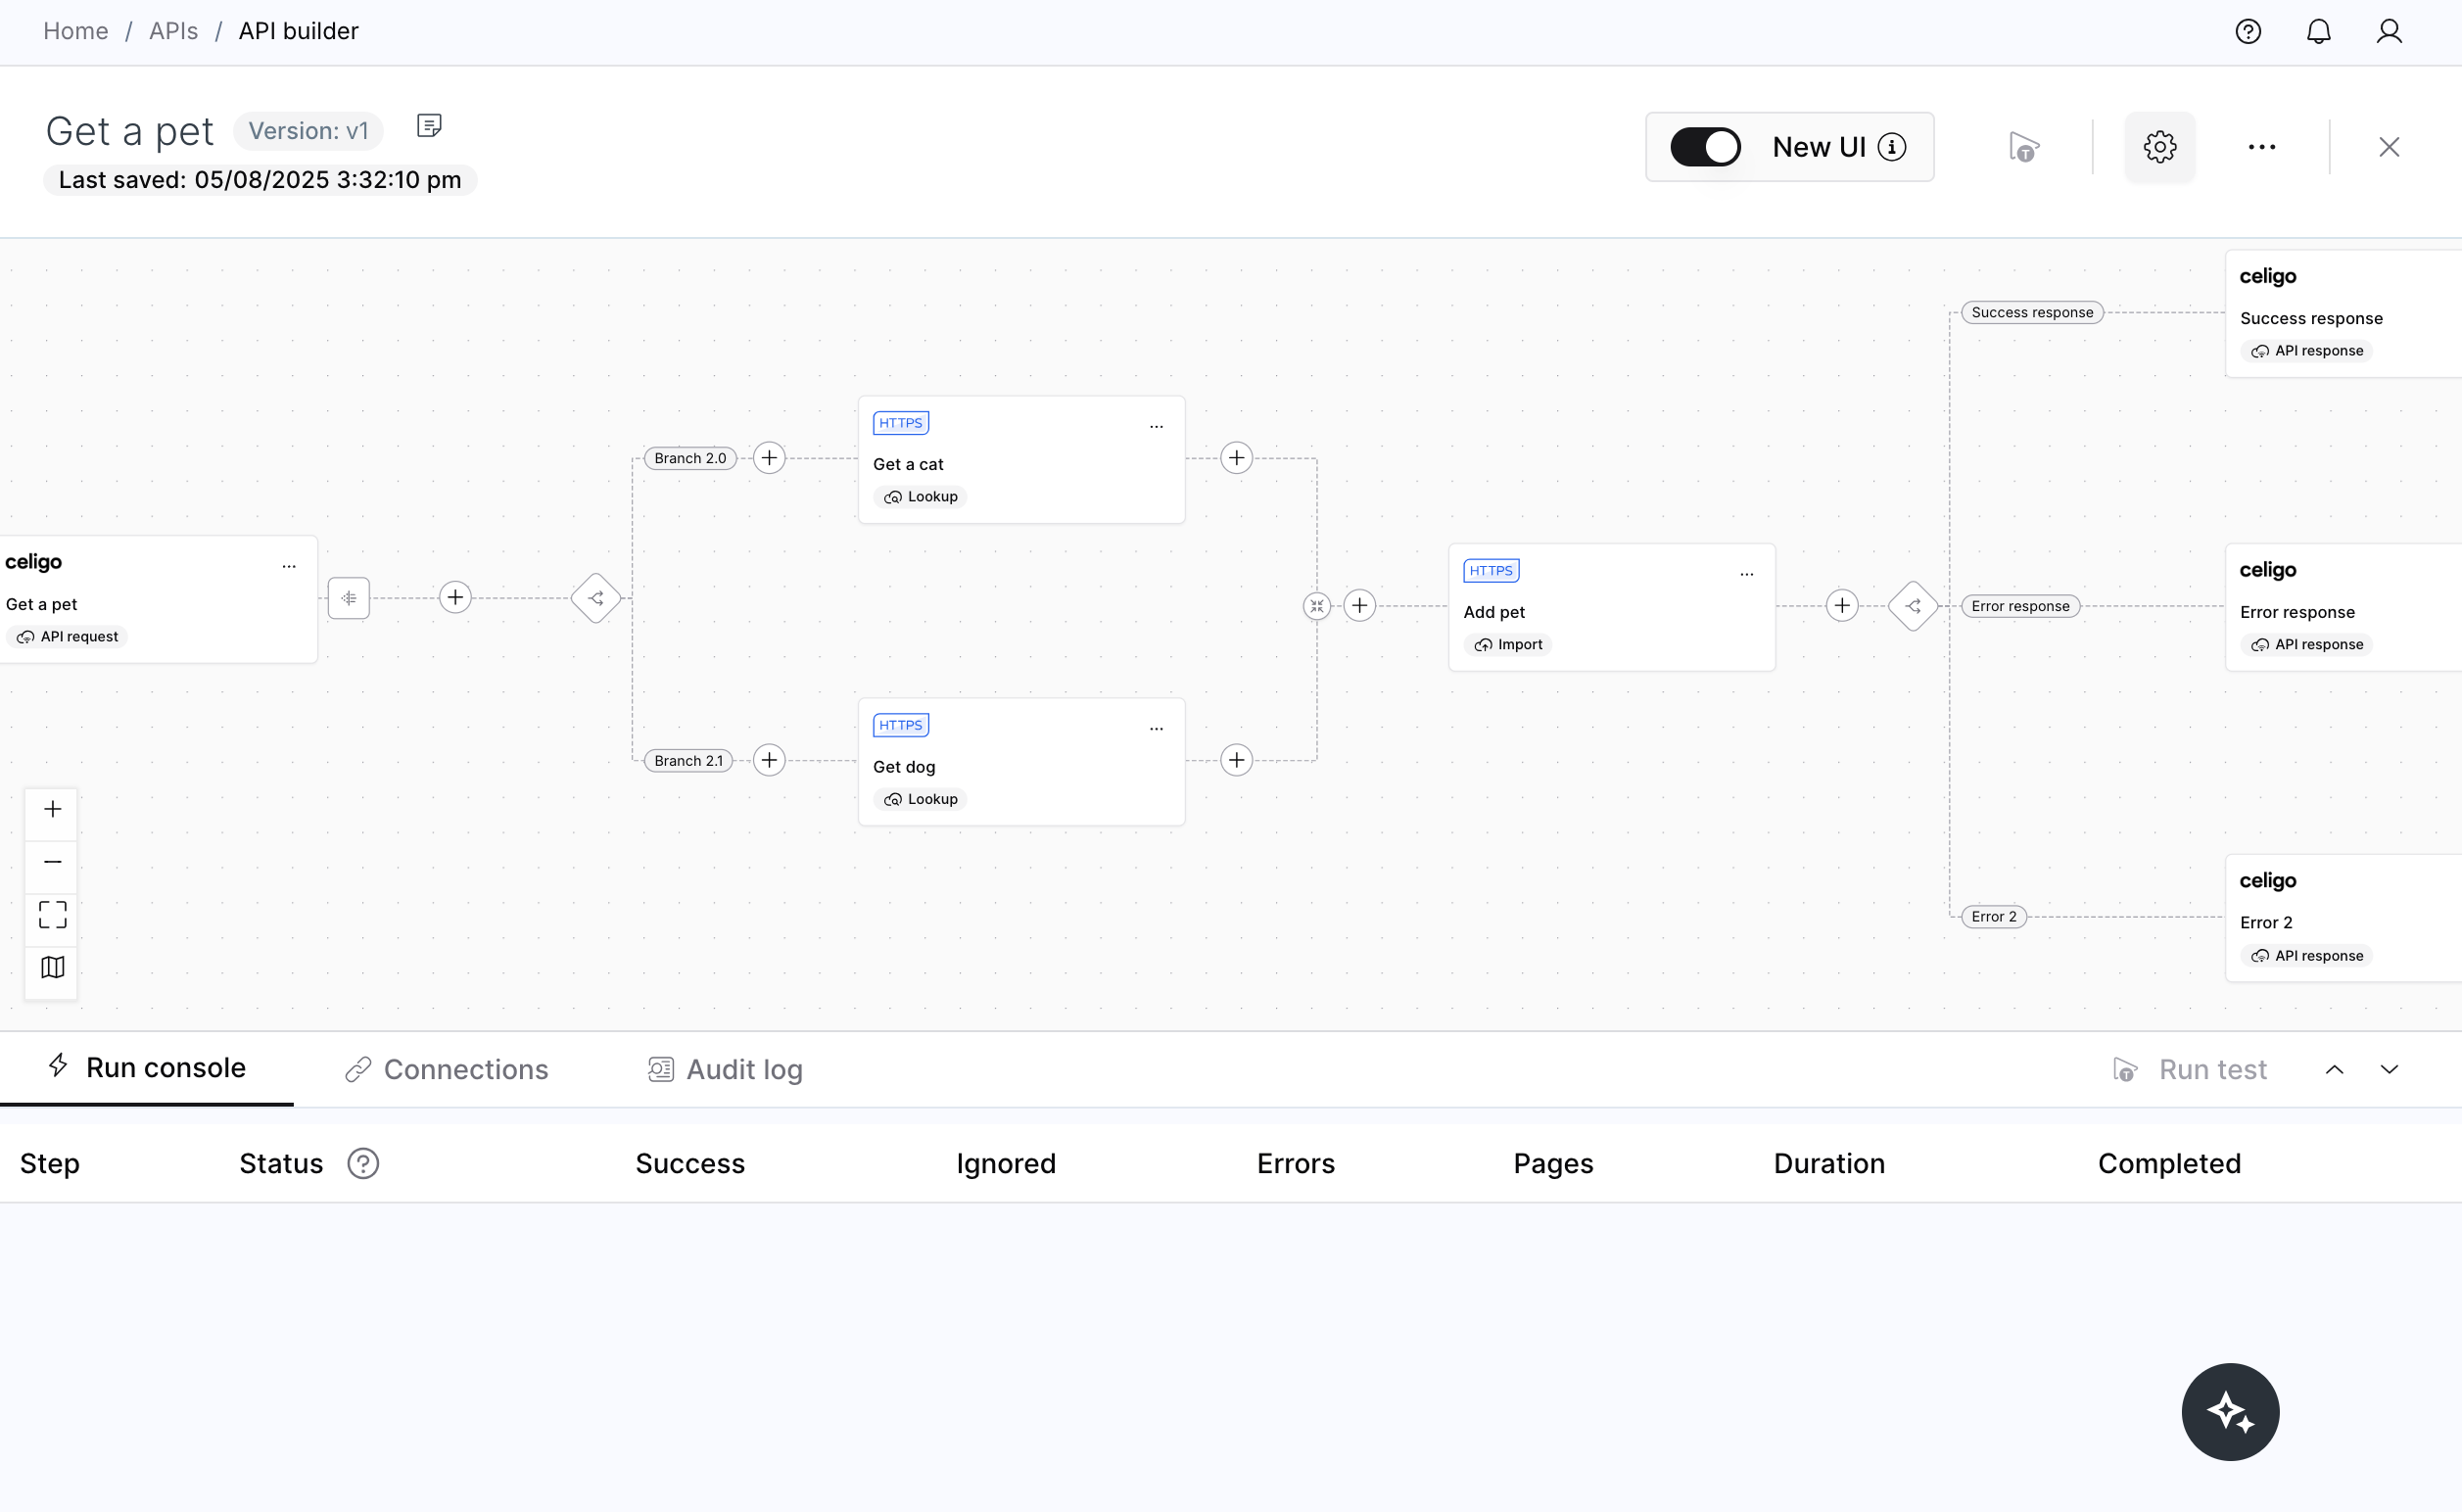This screenshot has height=1512, width=2462.
Task: Click the canvas zoom out button
Action: click(x=52, y=862)
